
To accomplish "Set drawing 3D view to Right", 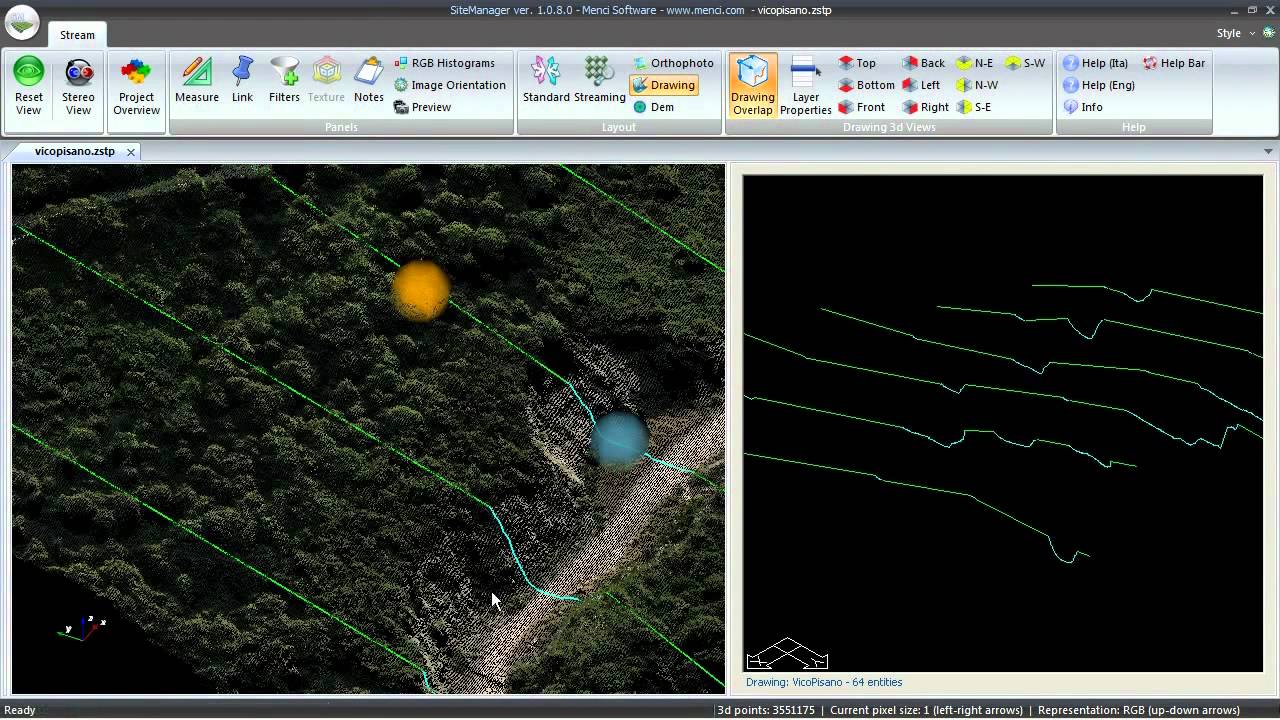I will click(925, 107).
